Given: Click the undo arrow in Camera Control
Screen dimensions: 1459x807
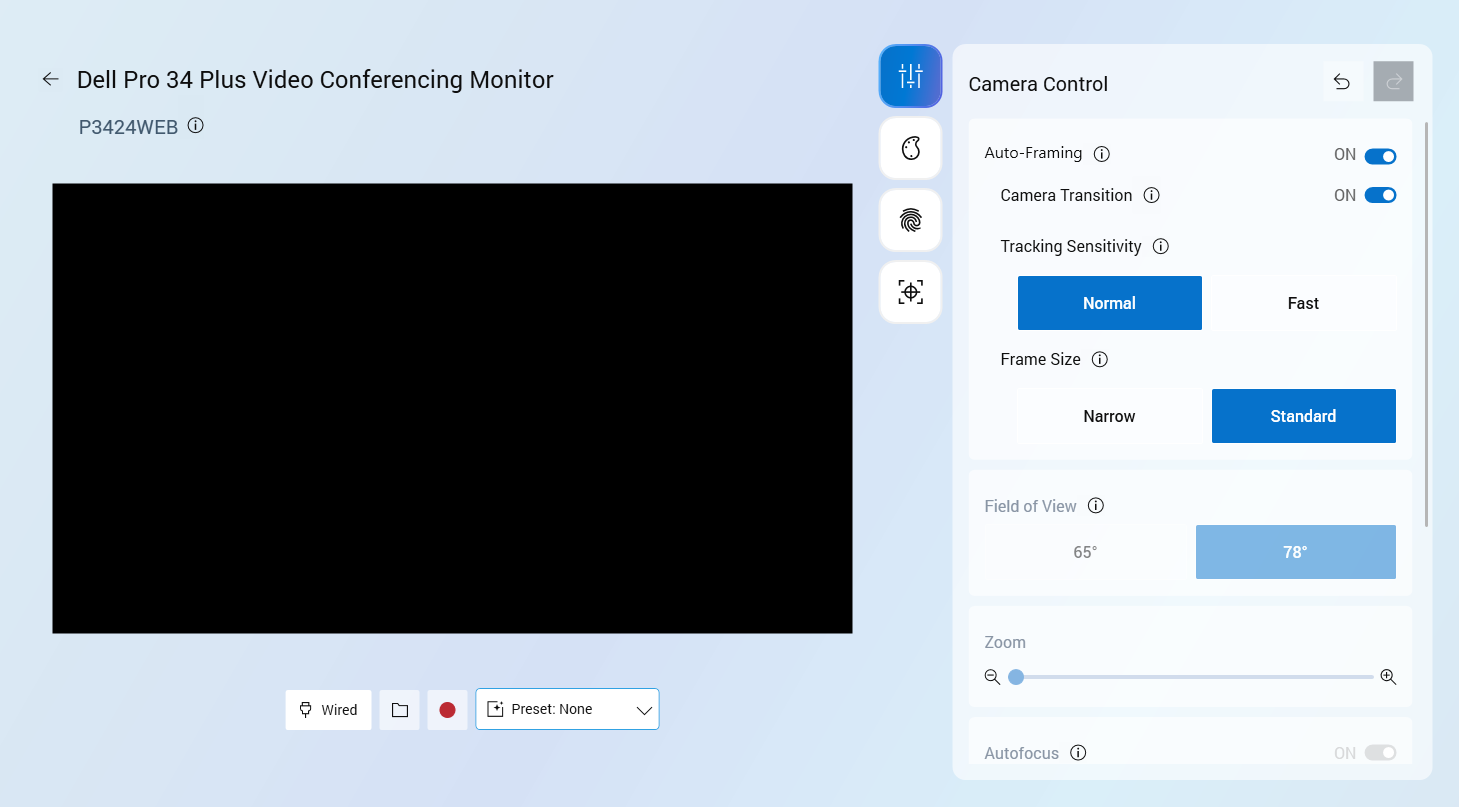Looking at the screenshot, I should [x=1342, y=82].
